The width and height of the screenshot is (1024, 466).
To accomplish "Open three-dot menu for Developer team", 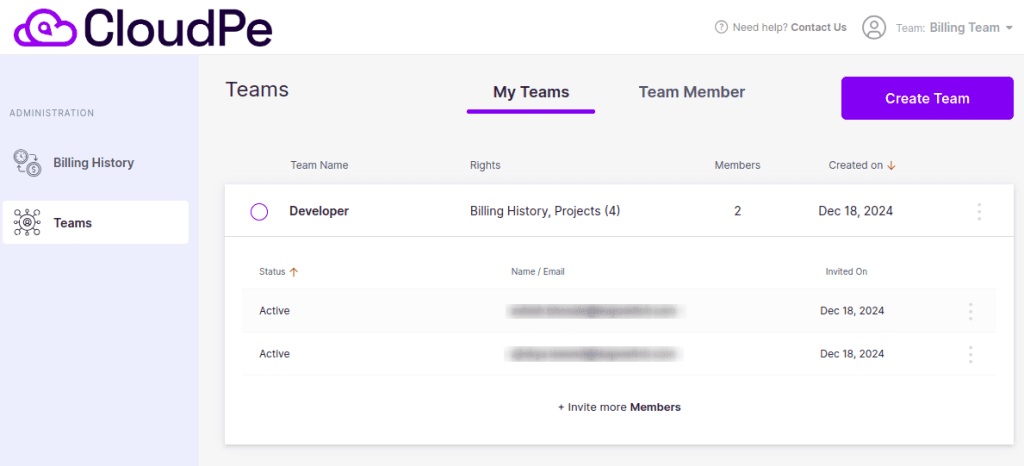I will click(x=978, y=211).
